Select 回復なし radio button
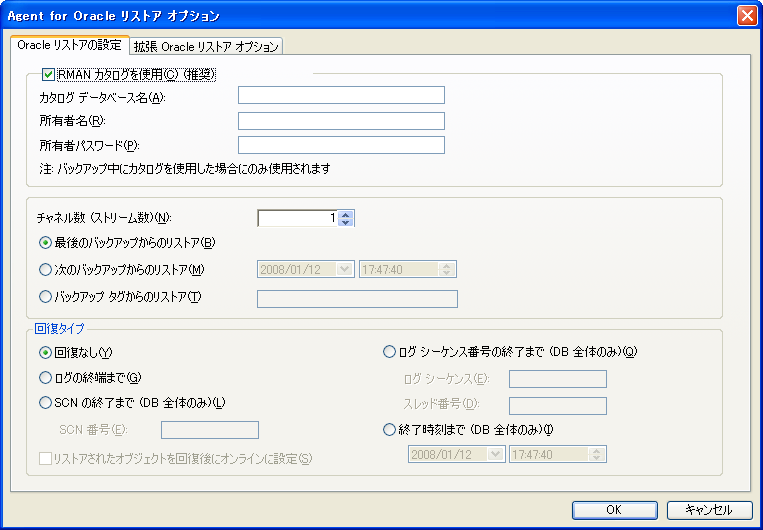Viewport: 763px width, 530px height. point(45,353)
